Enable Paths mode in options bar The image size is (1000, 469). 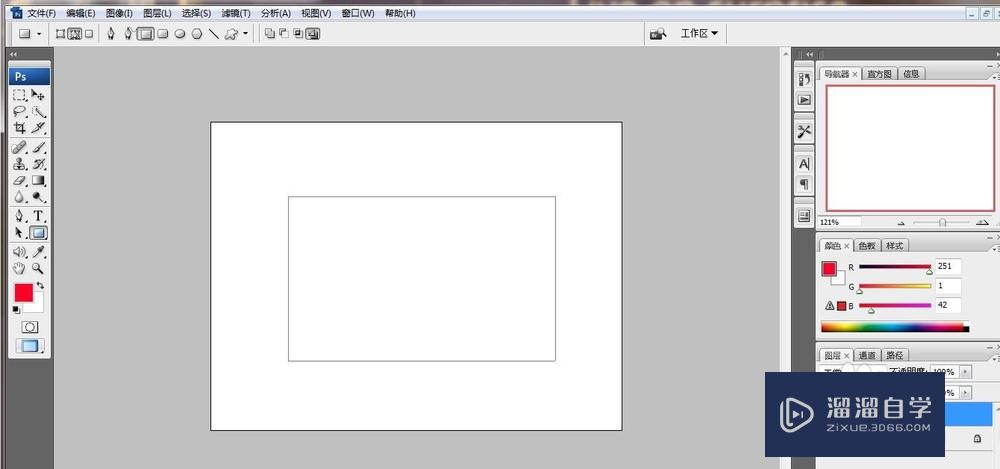(75, 34)
